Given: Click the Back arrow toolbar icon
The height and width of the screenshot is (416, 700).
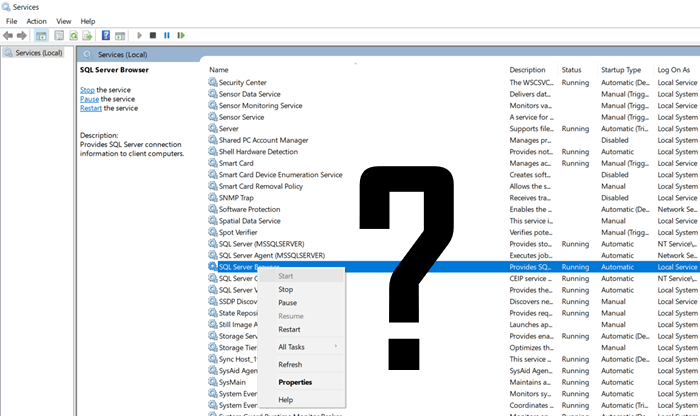Looking at the screenshot, I should [9, 35].
